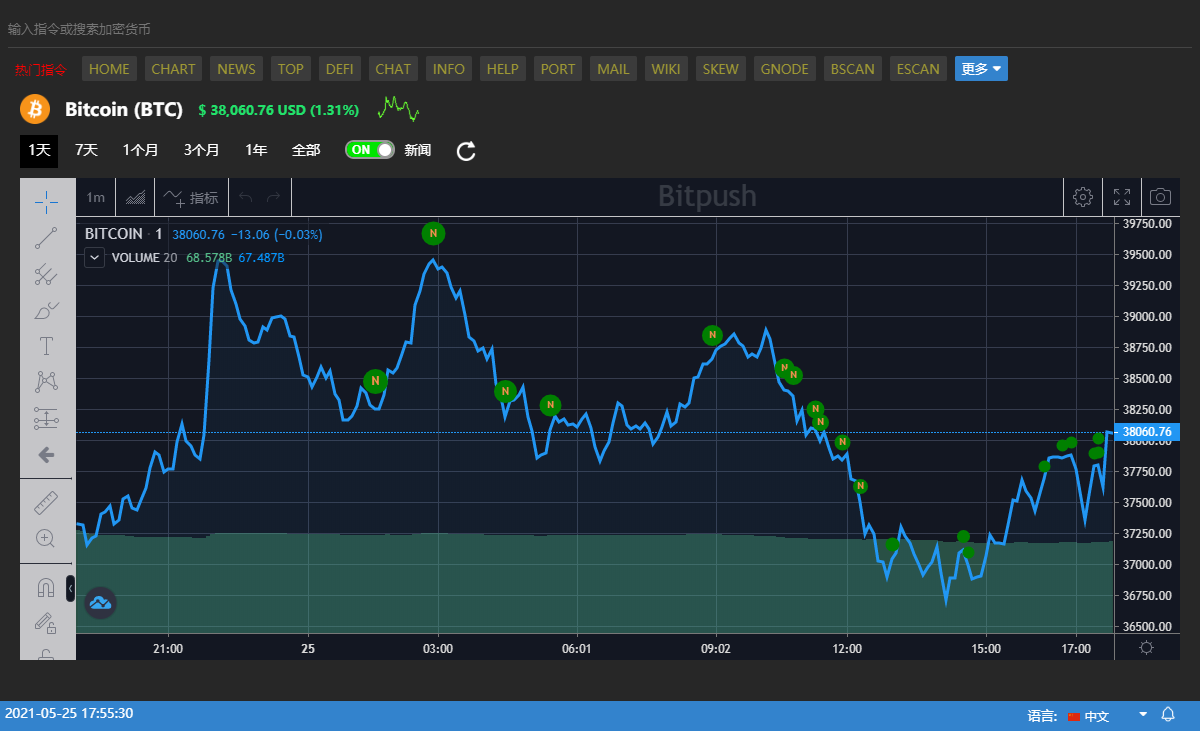Choose the brush drawing tool

(x=46, y=310)
